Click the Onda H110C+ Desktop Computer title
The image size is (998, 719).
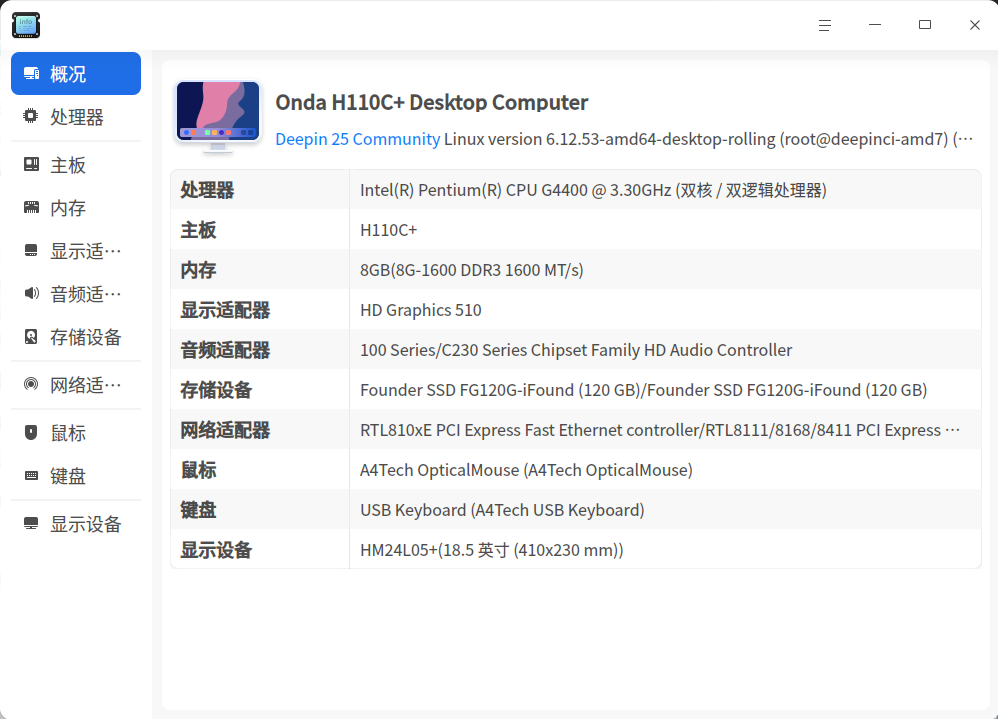(432, 102)
